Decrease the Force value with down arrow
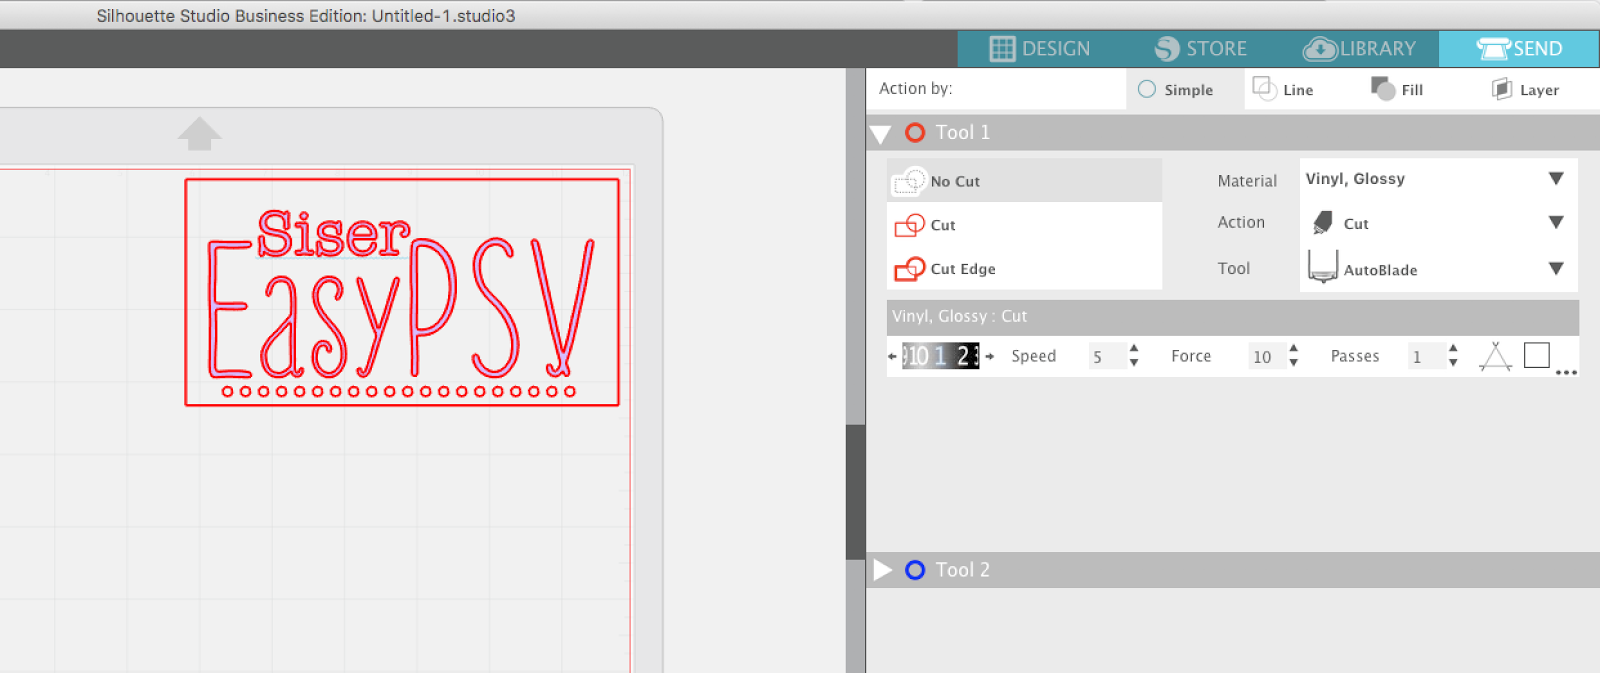 click(1294, 363)
